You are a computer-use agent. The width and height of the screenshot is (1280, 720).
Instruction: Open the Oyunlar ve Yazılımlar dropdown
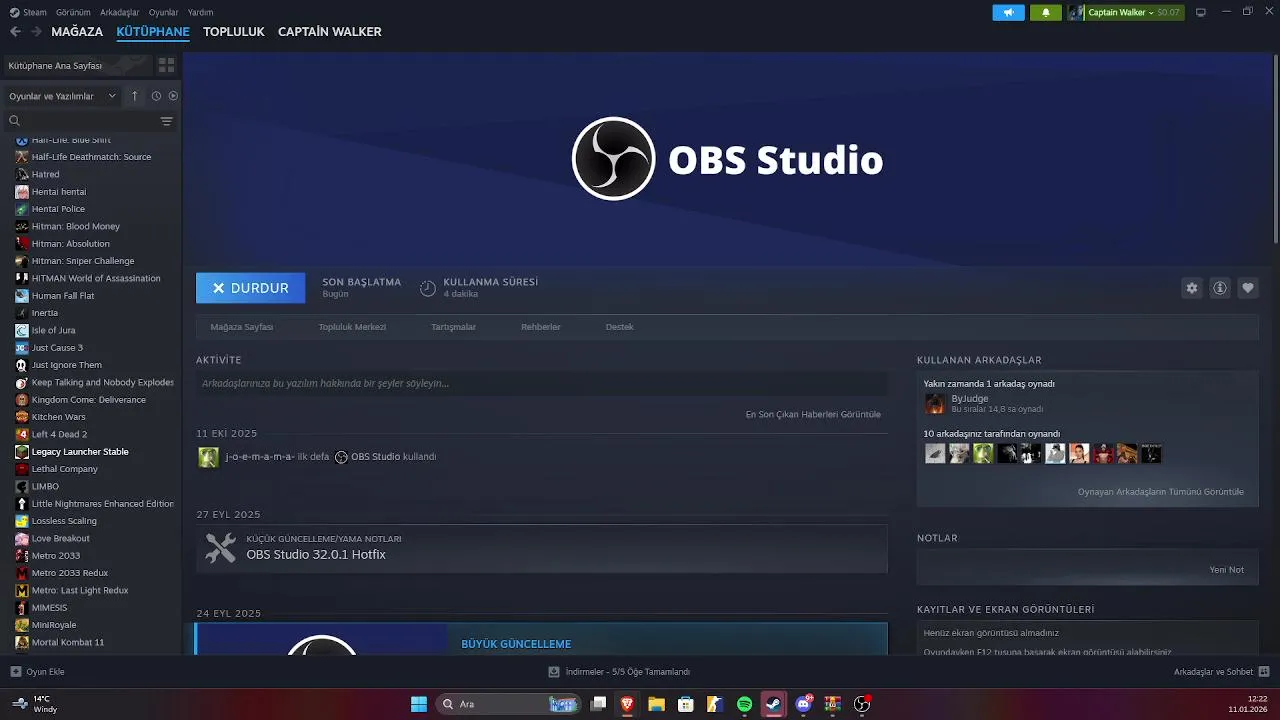(62, 96)
